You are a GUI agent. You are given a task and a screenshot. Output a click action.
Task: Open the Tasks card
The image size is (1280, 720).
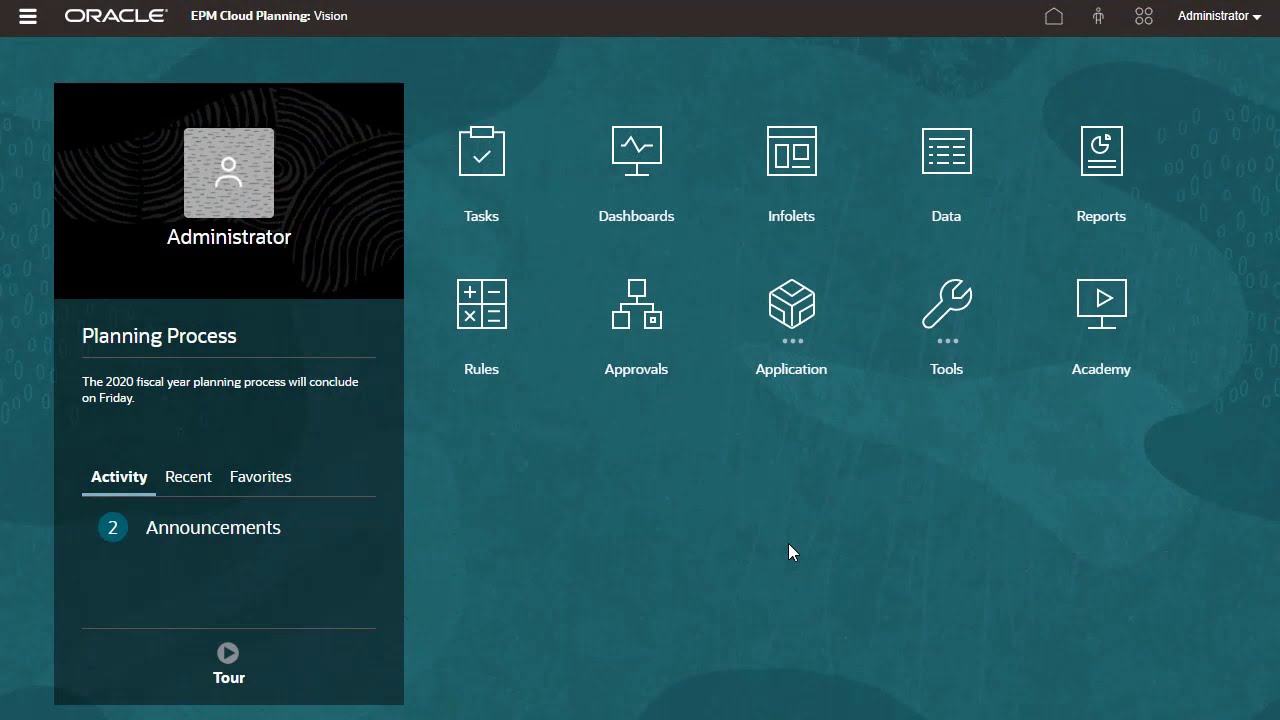pos(481,173)
